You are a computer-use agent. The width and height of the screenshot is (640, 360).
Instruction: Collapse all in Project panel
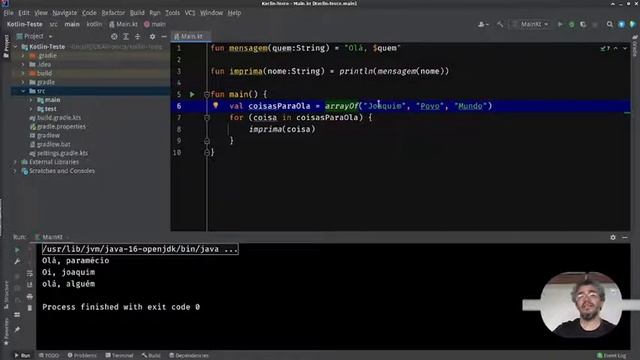pyautogui.click(x=138, y=37)
